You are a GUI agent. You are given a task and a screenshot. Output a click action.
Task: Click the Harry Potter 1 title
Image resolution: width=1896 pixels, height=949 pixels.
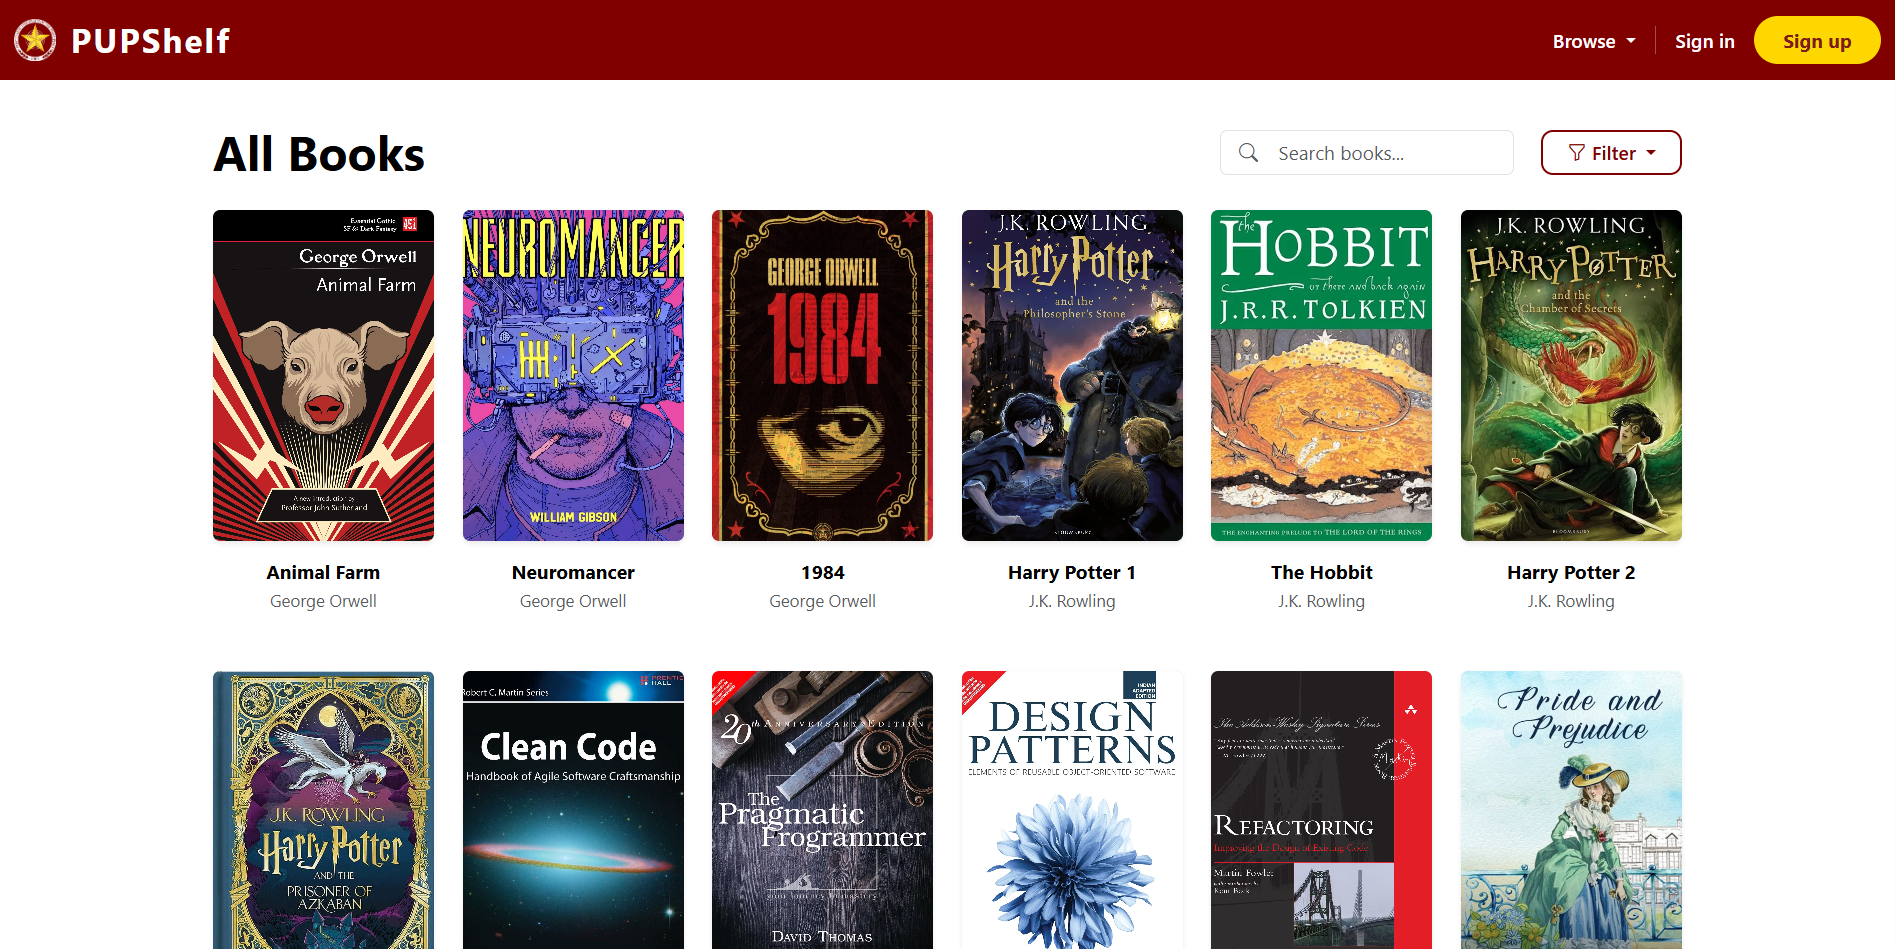[x=1072, y=572]
